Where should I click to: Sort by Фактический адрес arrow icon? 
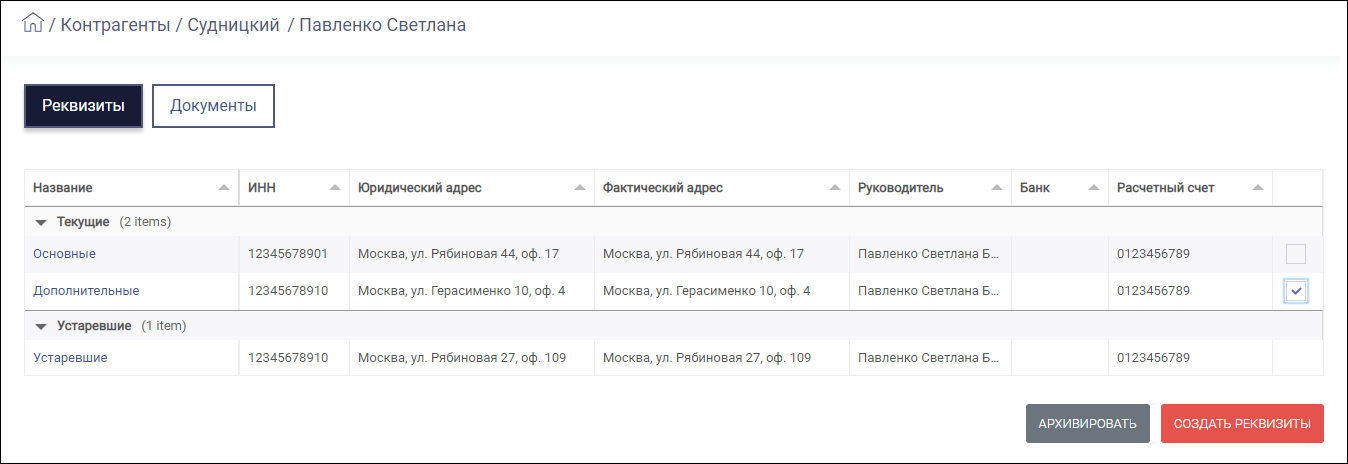[x=835, y=188]
